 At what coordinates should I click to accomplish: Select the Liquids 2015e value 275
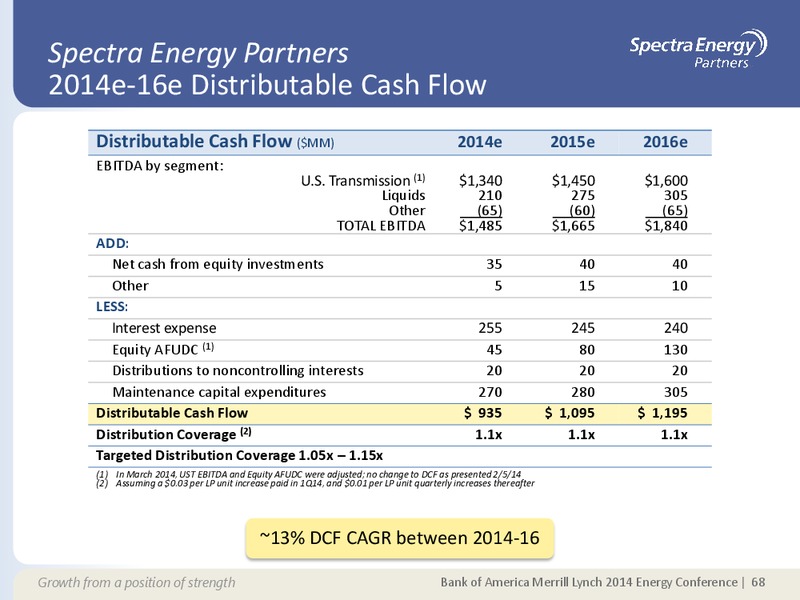(583, 195)
